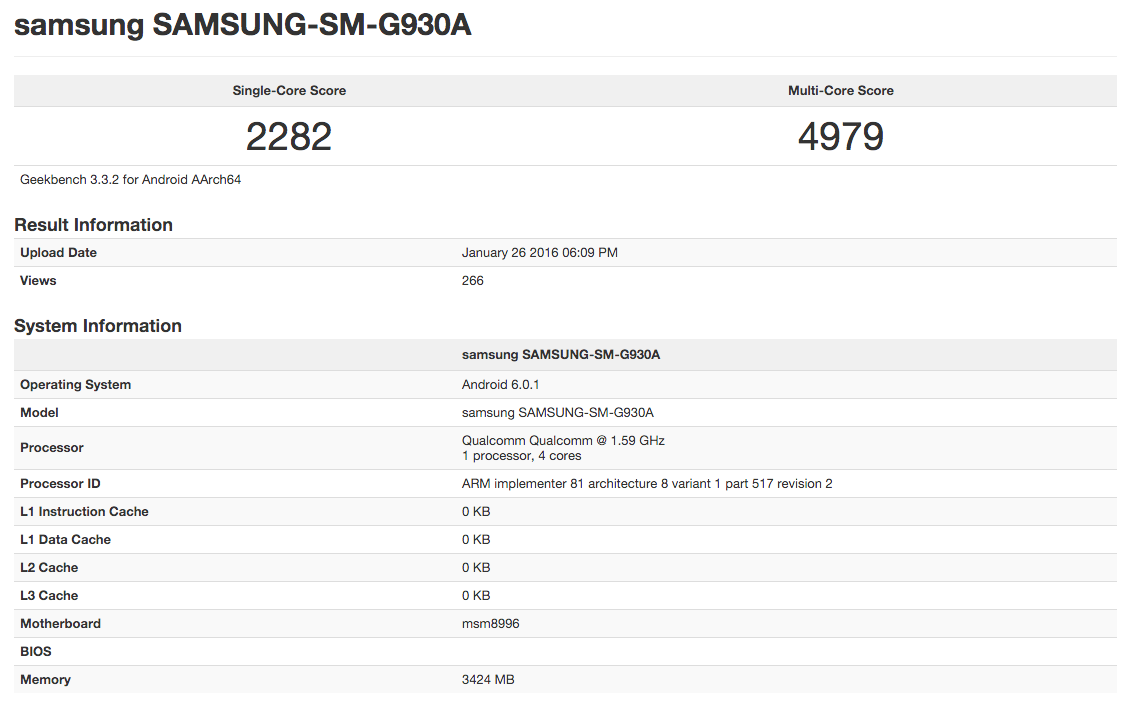Click the System Information section heading

point(98,326)
